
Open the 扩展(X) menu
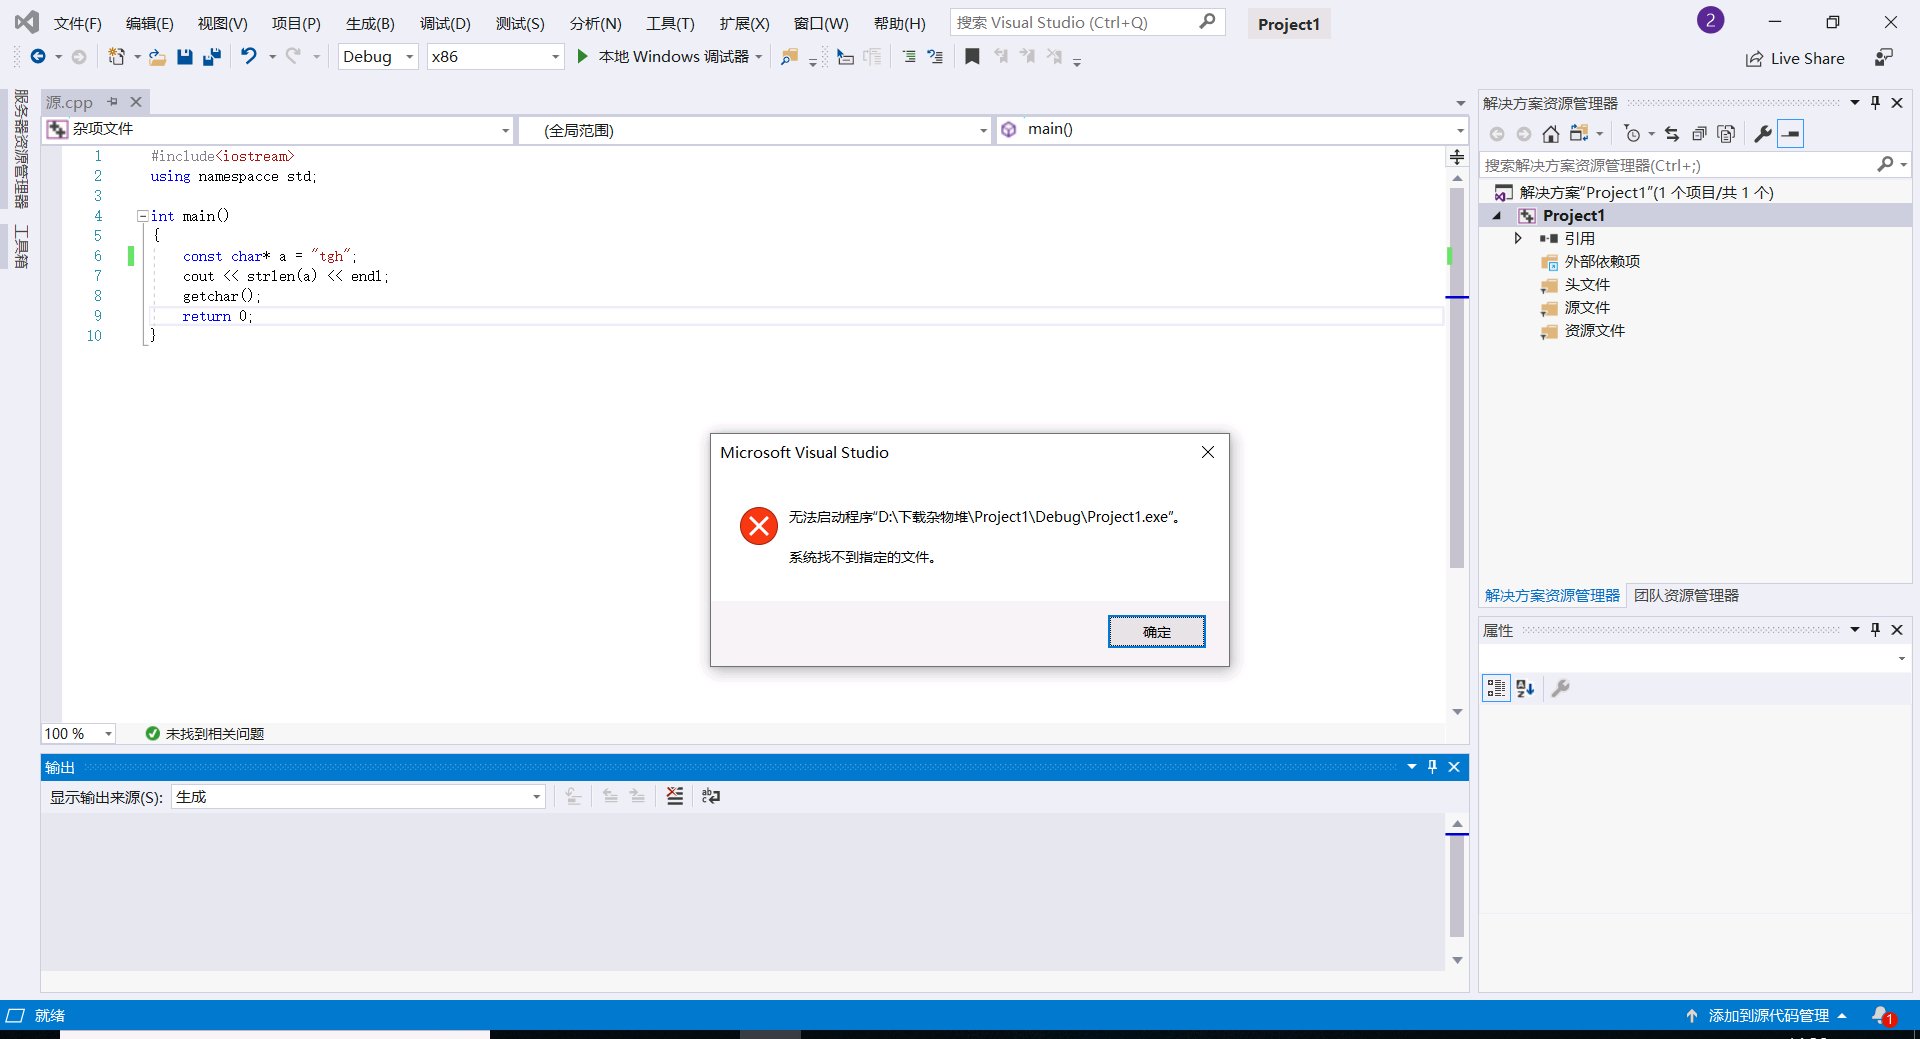(x=744, y=23)
